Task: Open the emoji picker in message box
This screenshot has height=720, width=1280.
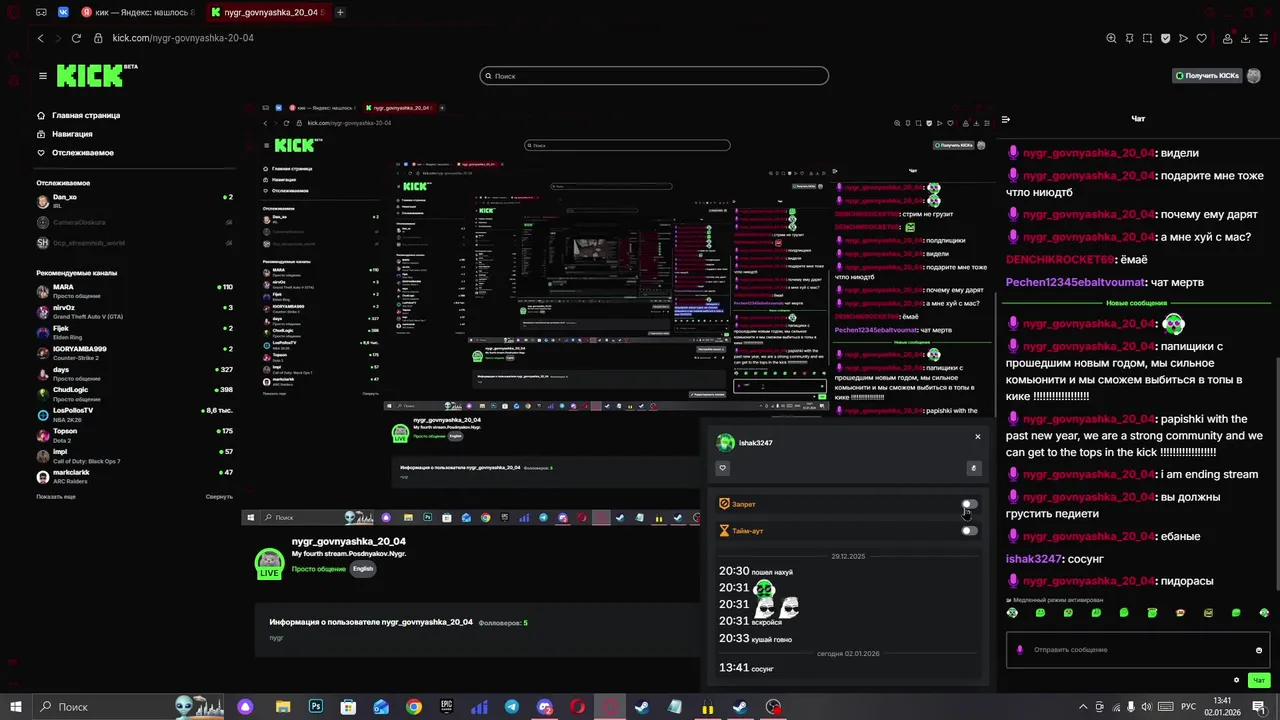Action: point(1258,650)
